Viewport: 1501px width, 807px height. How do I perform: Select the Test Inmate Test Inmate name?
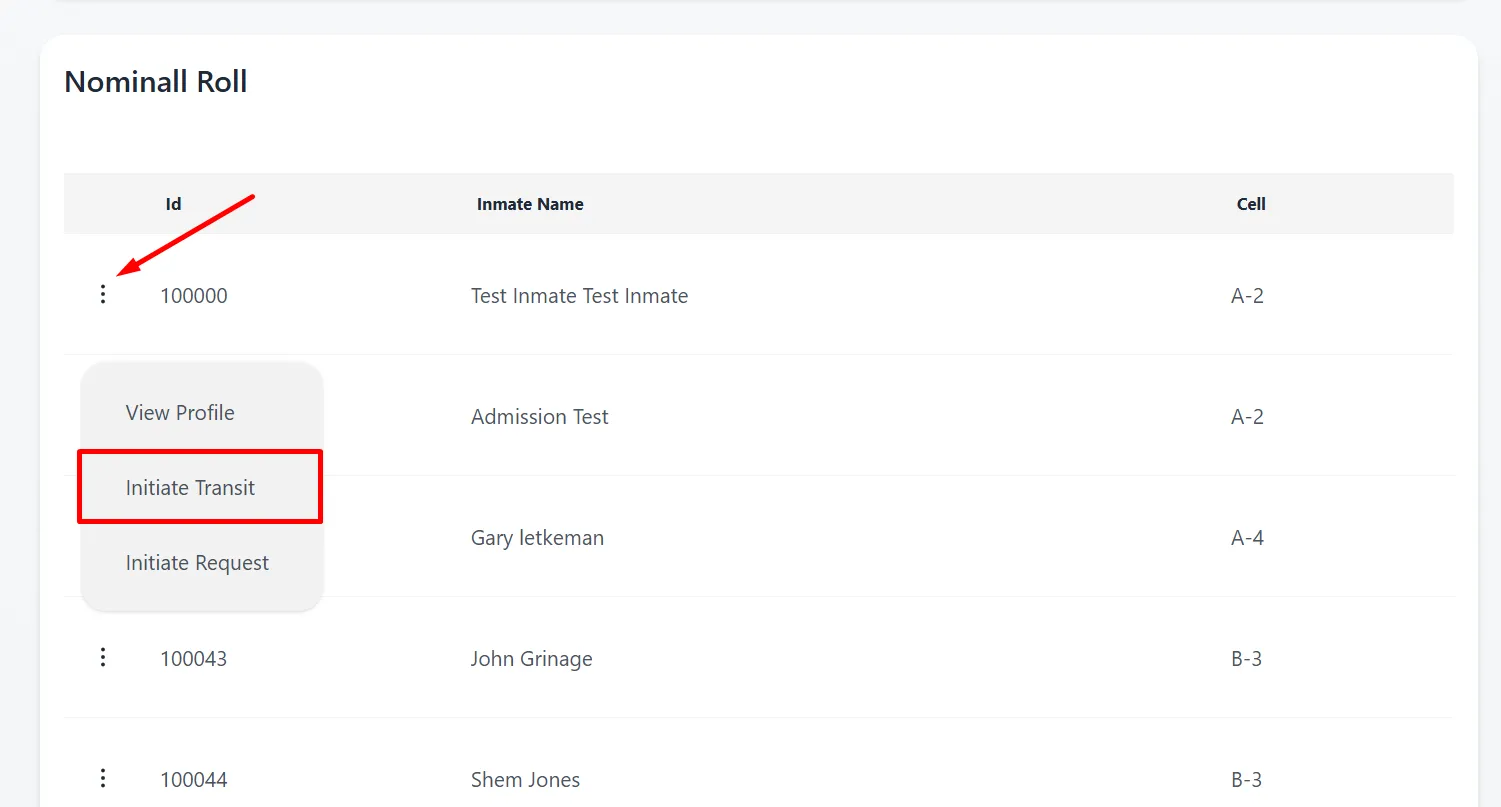[x=579, y=296]
